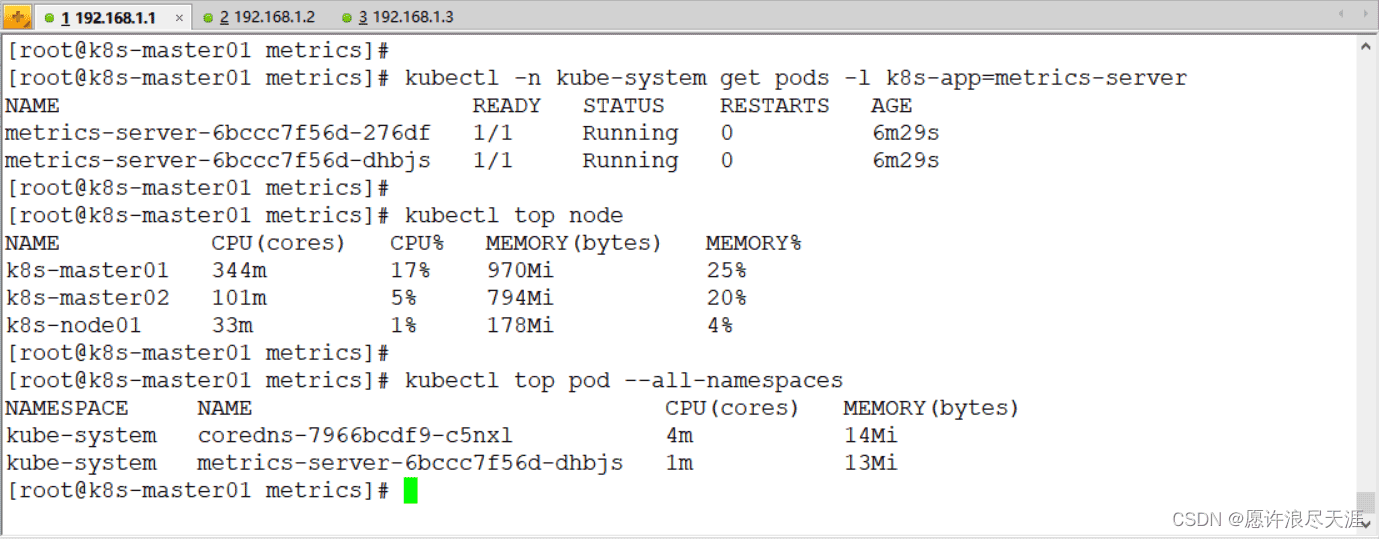Click the terminal scrollbar up arrow
This screenshot has width=1379, height=539.
click(x=1366, y=46)
